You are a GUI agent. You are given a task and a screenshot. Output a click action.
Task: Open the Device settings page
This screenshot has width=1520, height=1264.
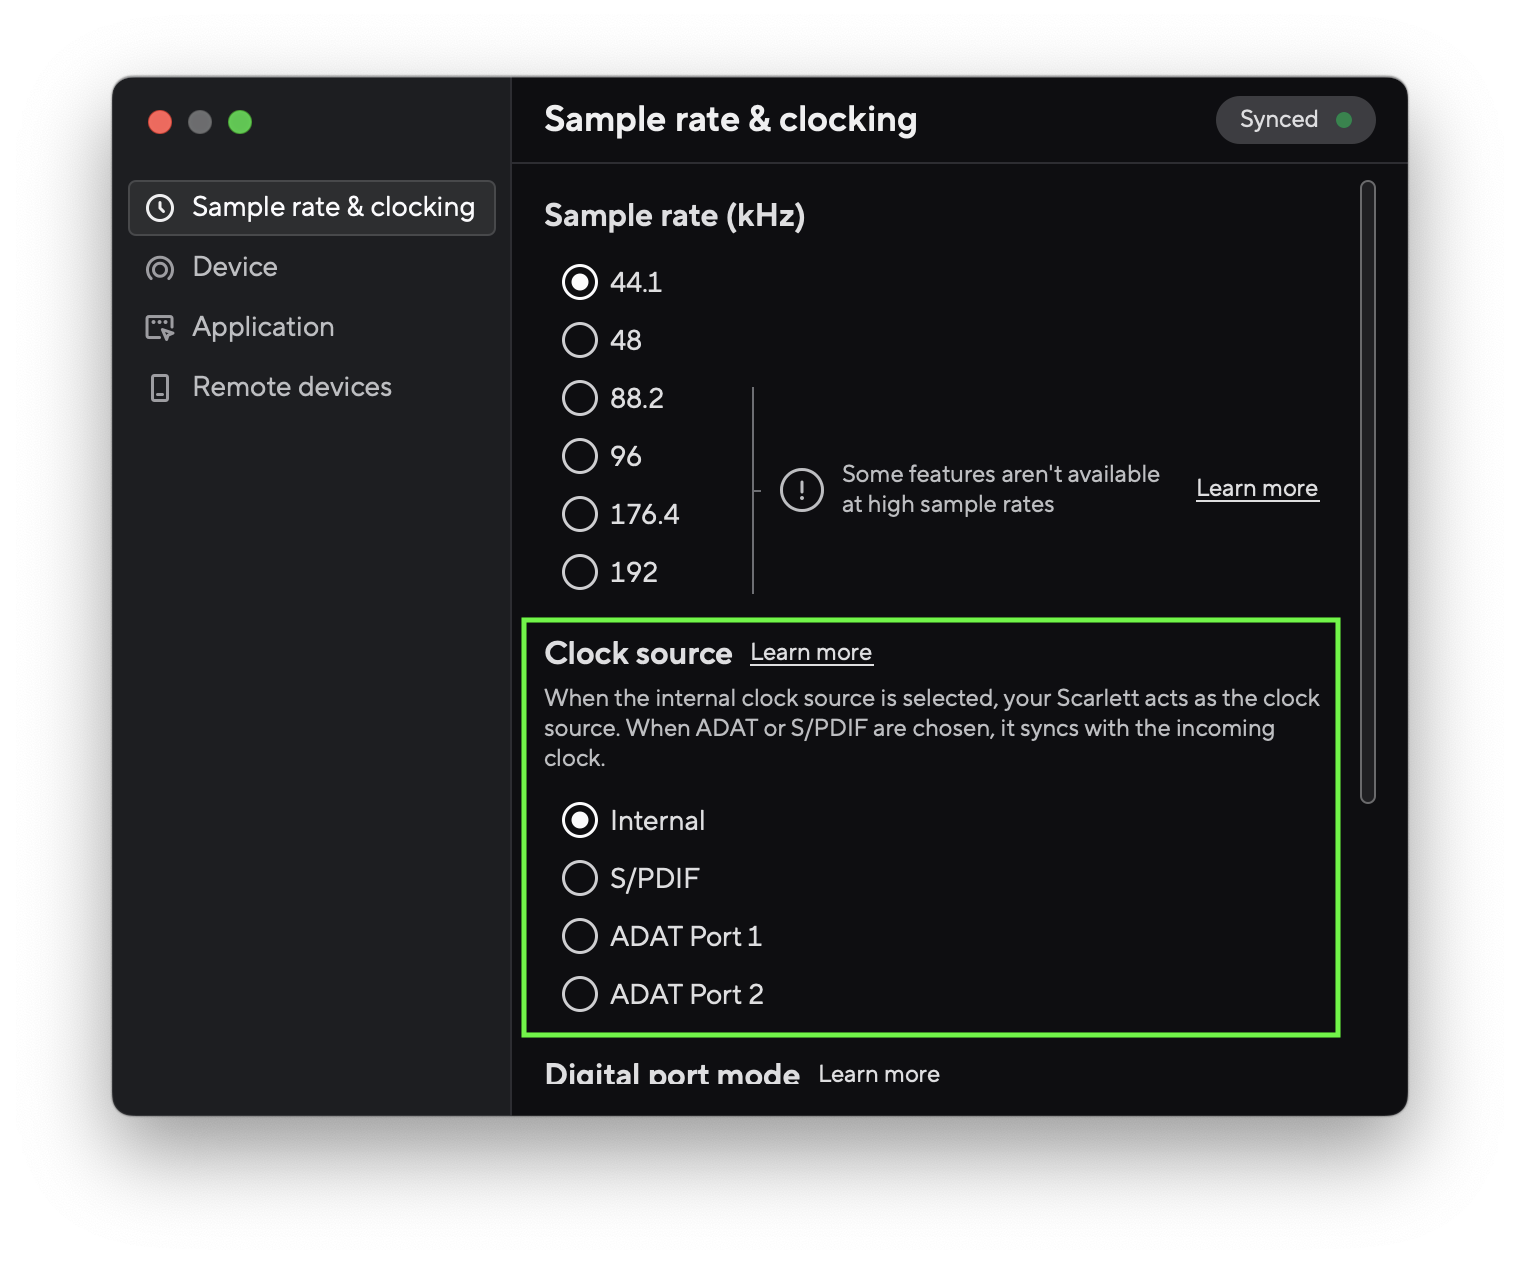tap(235, 267)
